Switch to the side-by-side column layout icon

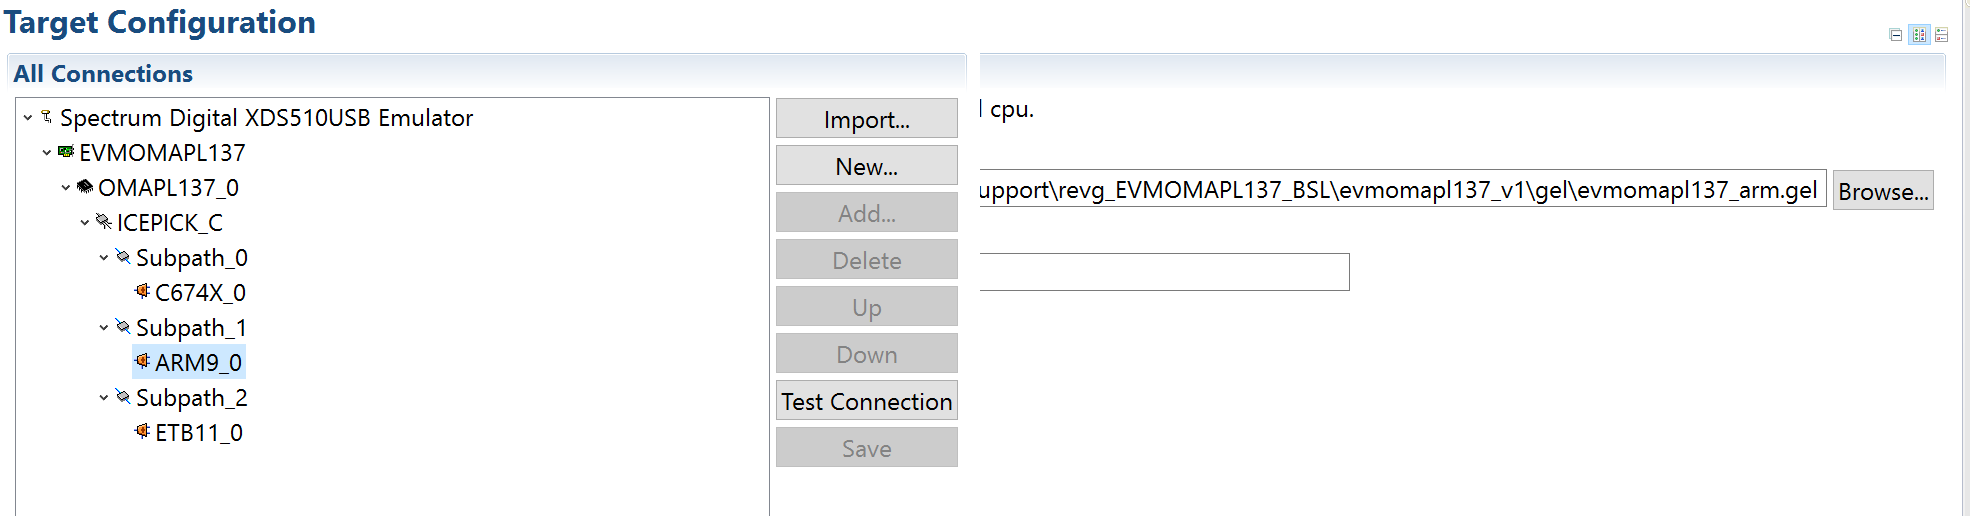point(1919,35)
